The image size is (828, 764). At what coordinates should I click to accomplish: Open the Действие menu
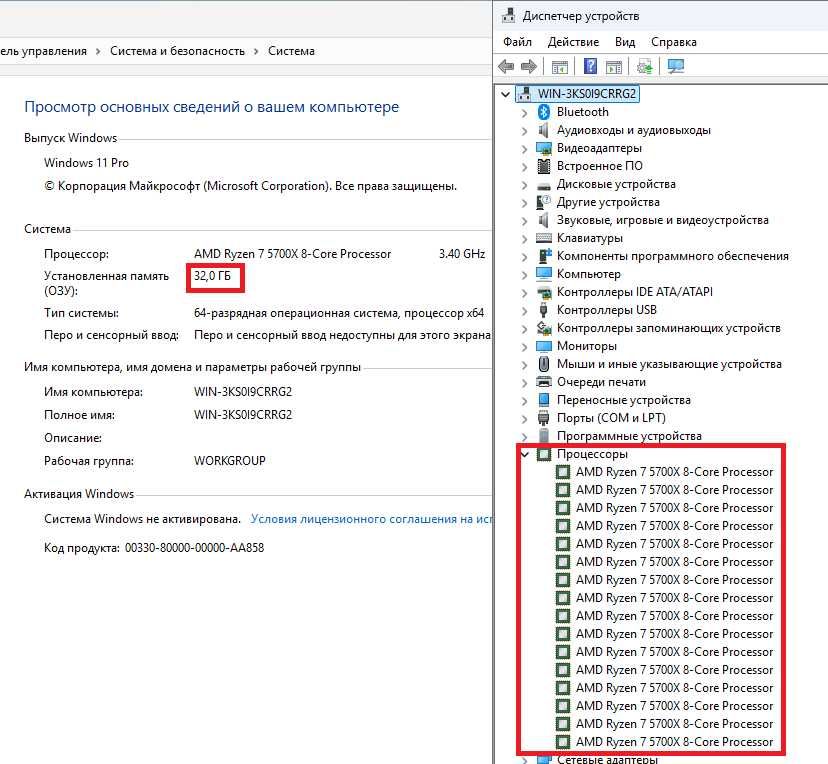(573, 42)
